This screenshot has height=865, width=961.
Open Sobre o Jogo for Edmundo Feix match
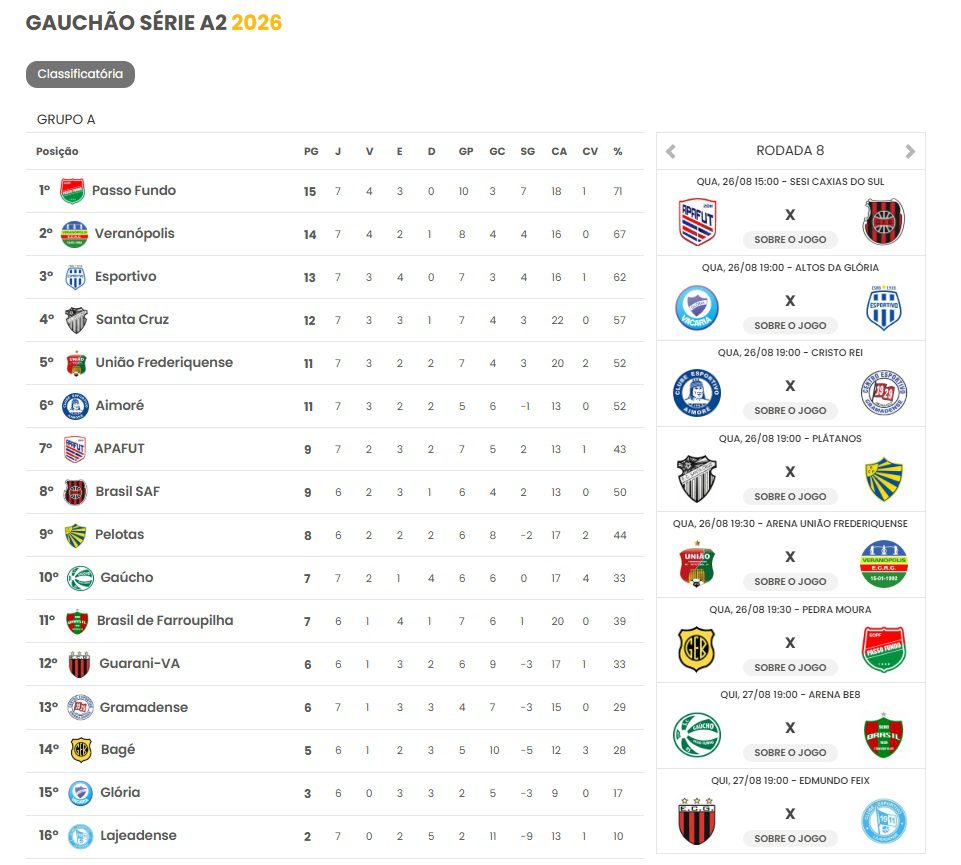[790, 839]
